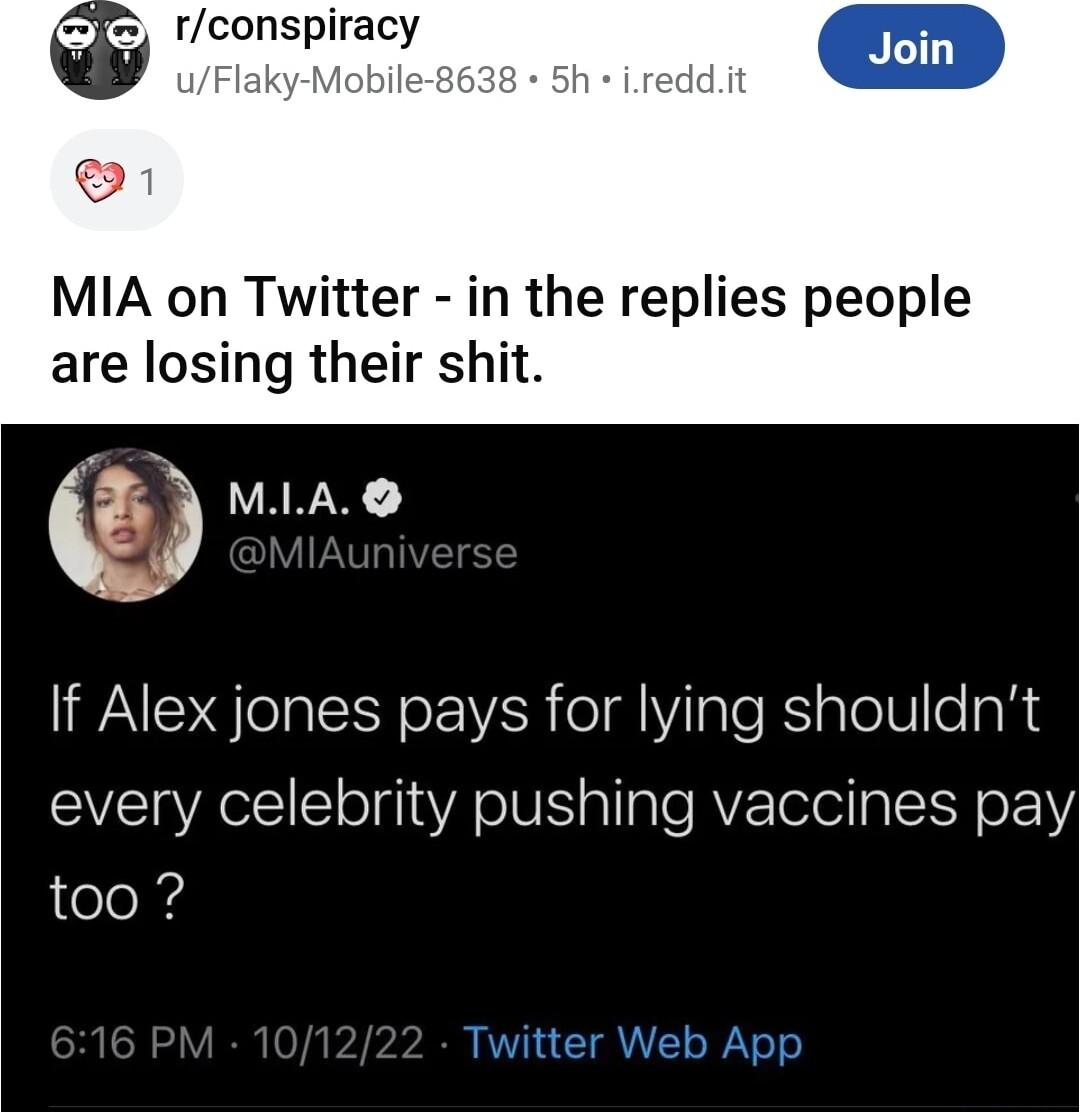Click the heart award icon
Image resolution: width=1080 pixels, height=1112 pixels.
coord(100,181)
